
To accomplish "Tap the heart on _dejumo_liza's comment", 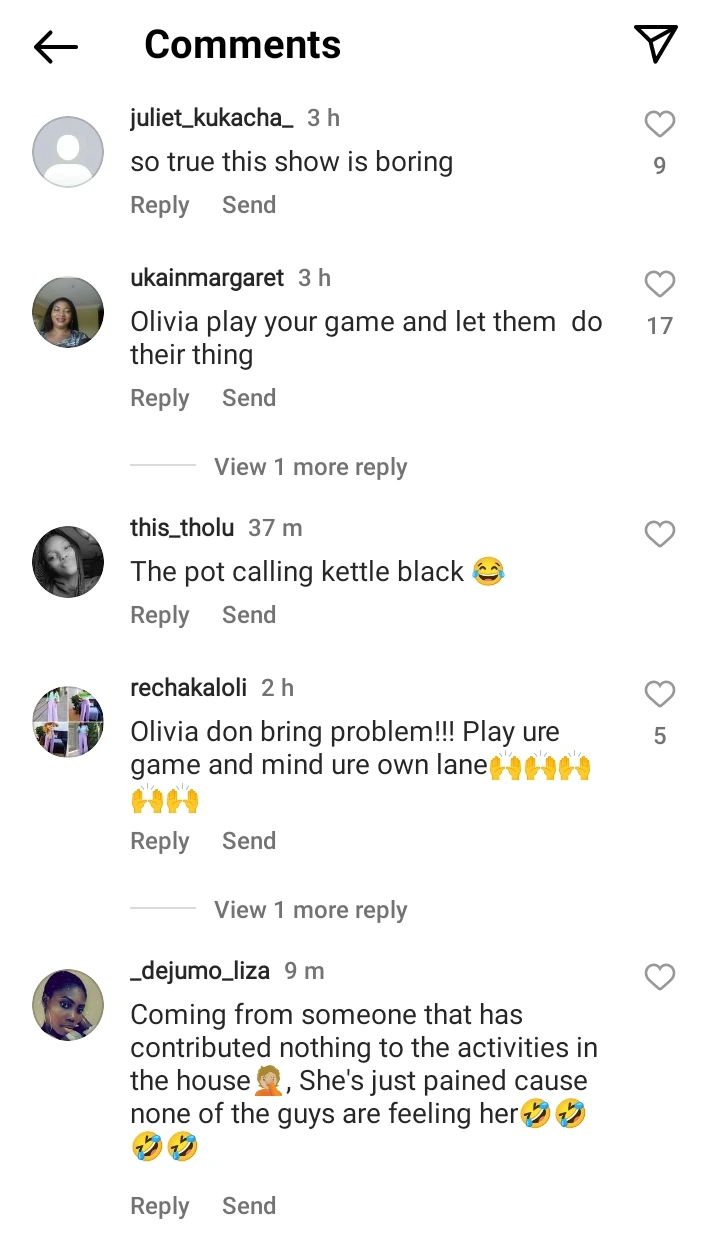I will (x=659, y=977).
